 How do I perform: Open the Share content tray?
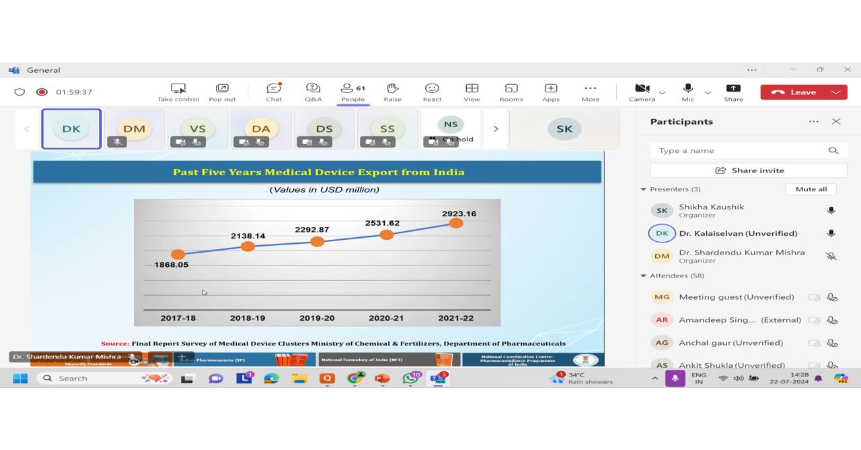pos(733,90)
